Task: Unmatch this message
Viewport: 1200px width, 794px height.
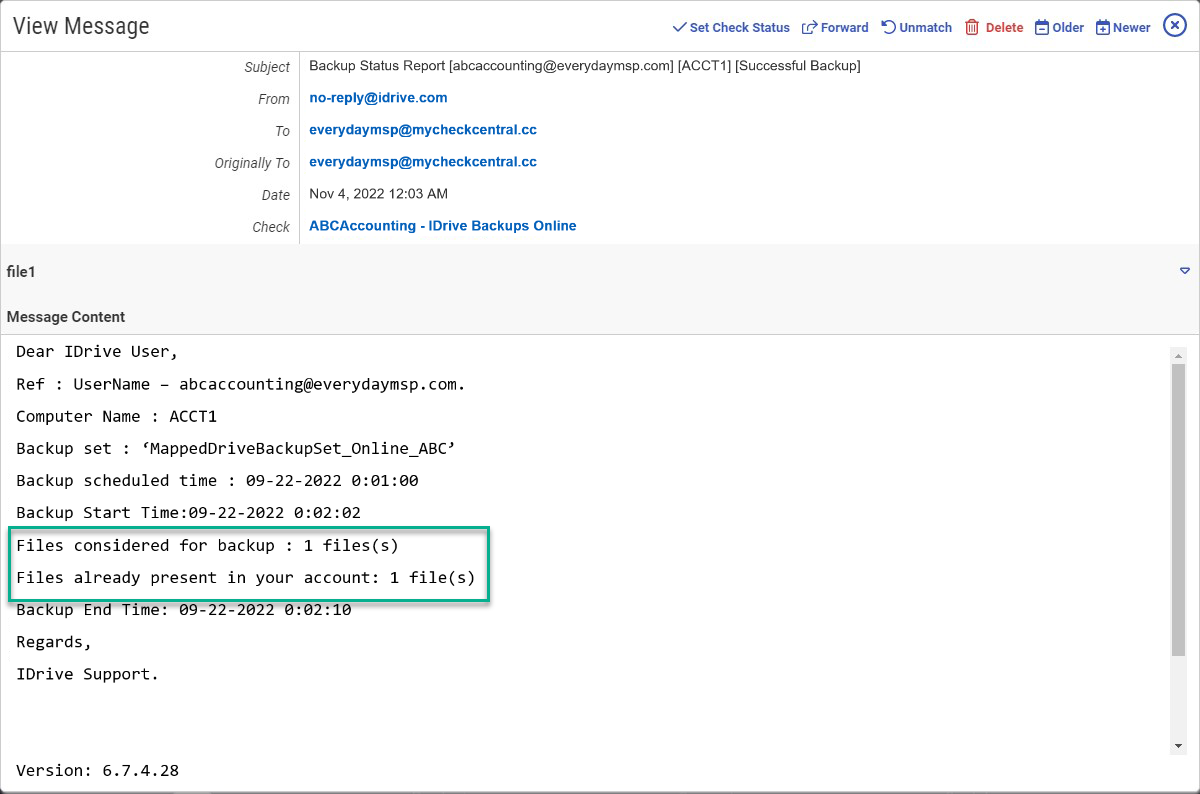Action: tap(923, 27)
